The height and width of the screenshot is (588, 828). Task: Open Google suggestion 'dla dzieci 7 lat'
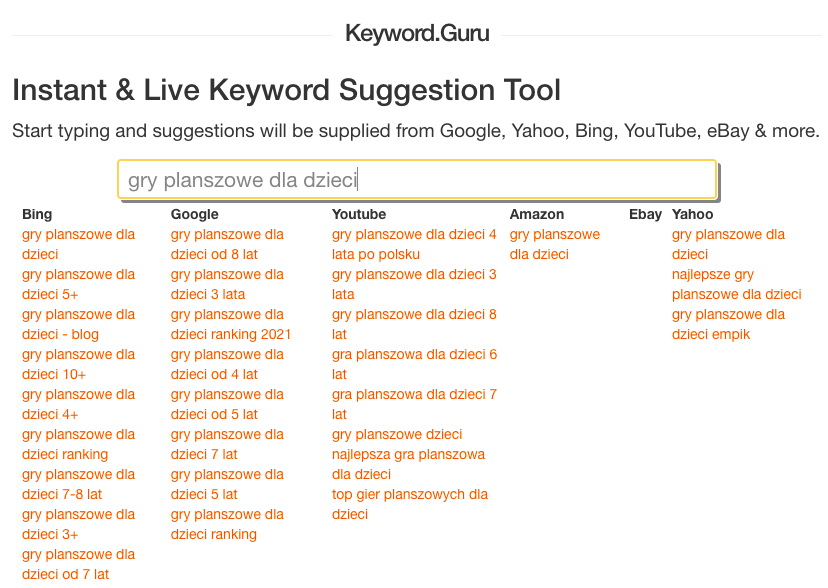[227, 444]
